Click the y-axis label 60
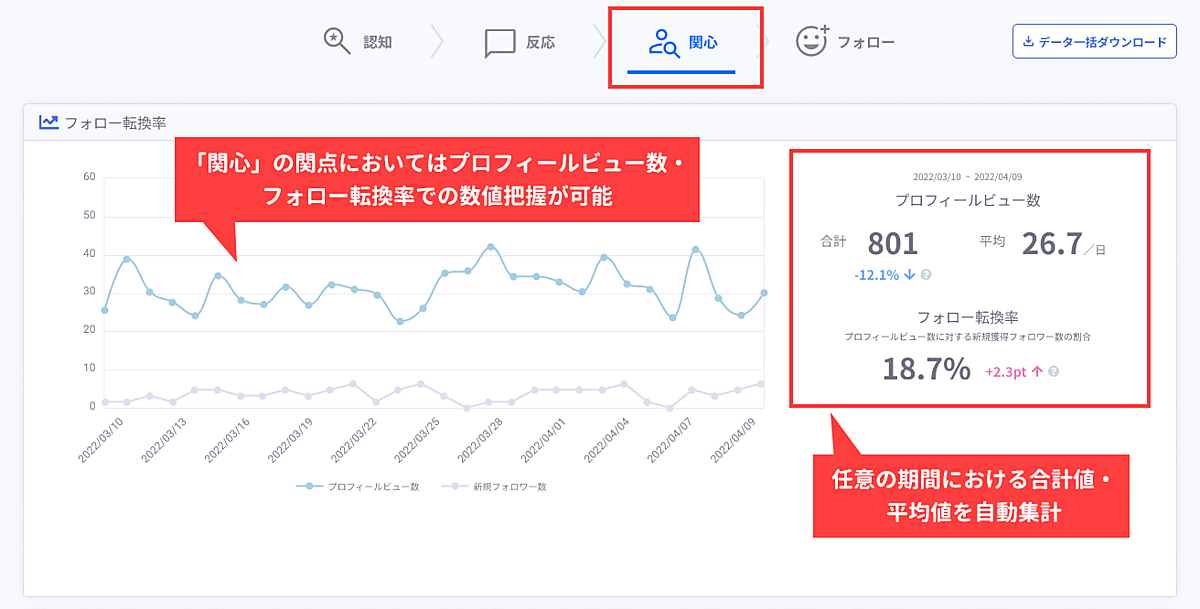Screen dimensions: 1200x609 [89, 177]
